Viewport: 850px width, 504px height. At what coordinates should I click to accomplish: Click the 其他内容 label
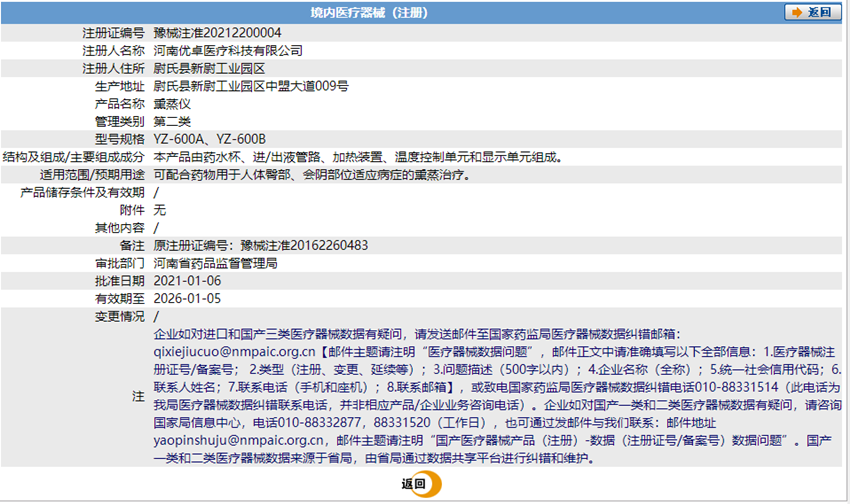pyautogui.click(x=120, y=228)
